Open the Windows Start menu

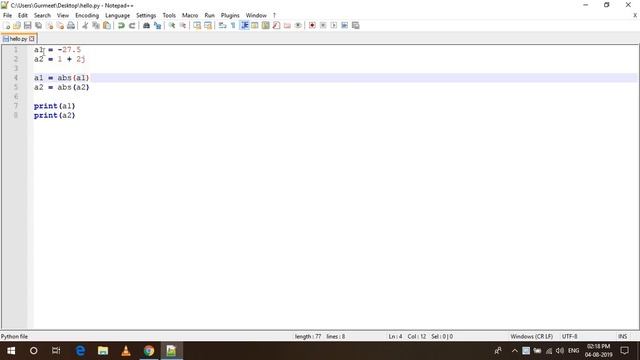11,351
